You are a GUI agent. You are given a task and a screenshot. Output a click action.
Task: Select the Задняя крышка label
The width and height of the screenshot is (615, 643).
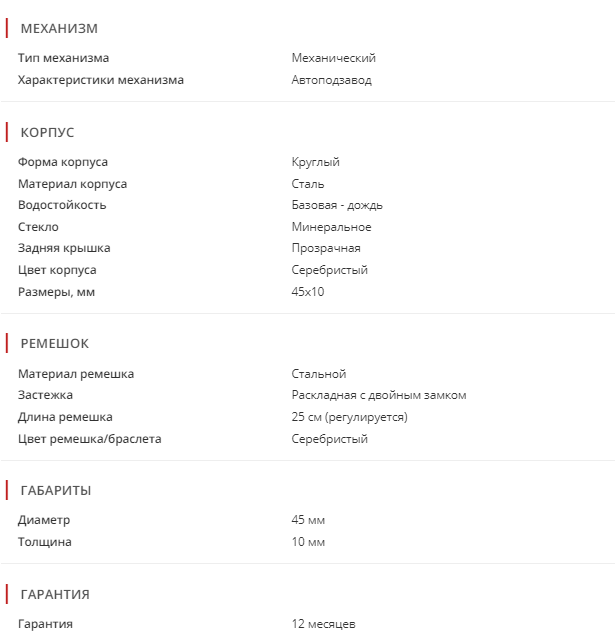click(64, 248)
